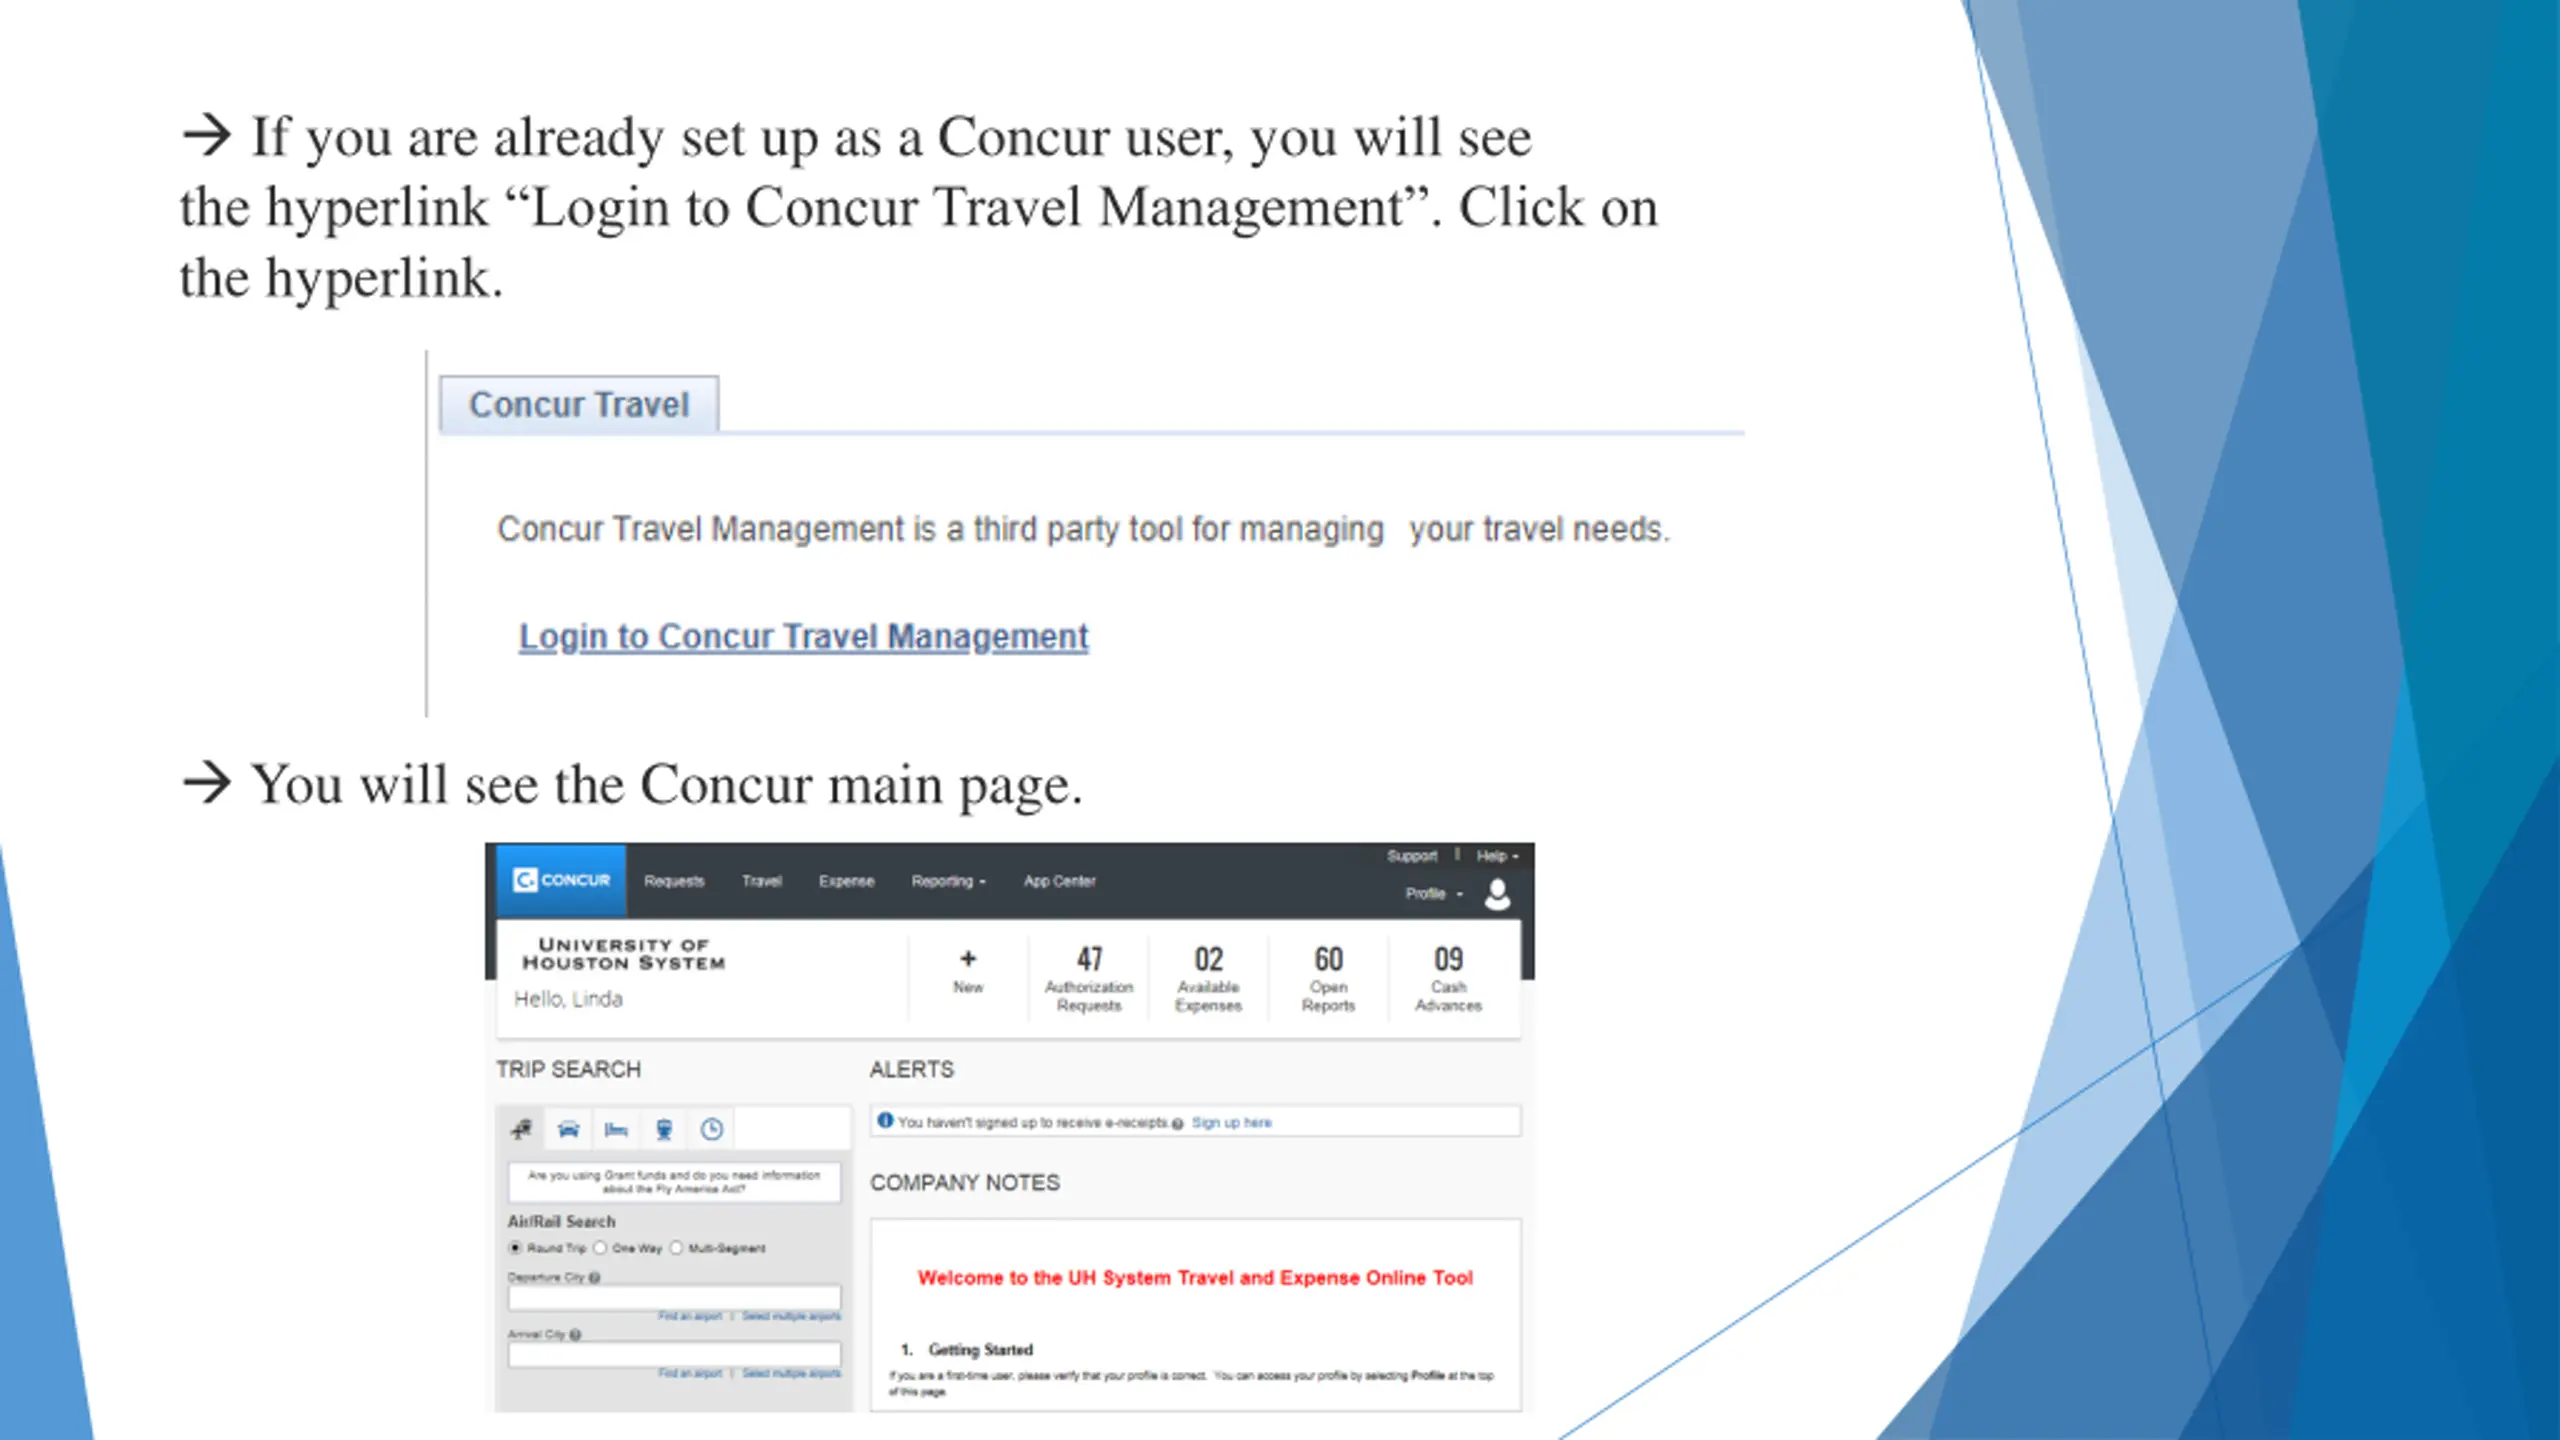The height and width of the screenshot is (1440, 2560).
Task: Click the help icon beside Departure City
Action: 595,1278
